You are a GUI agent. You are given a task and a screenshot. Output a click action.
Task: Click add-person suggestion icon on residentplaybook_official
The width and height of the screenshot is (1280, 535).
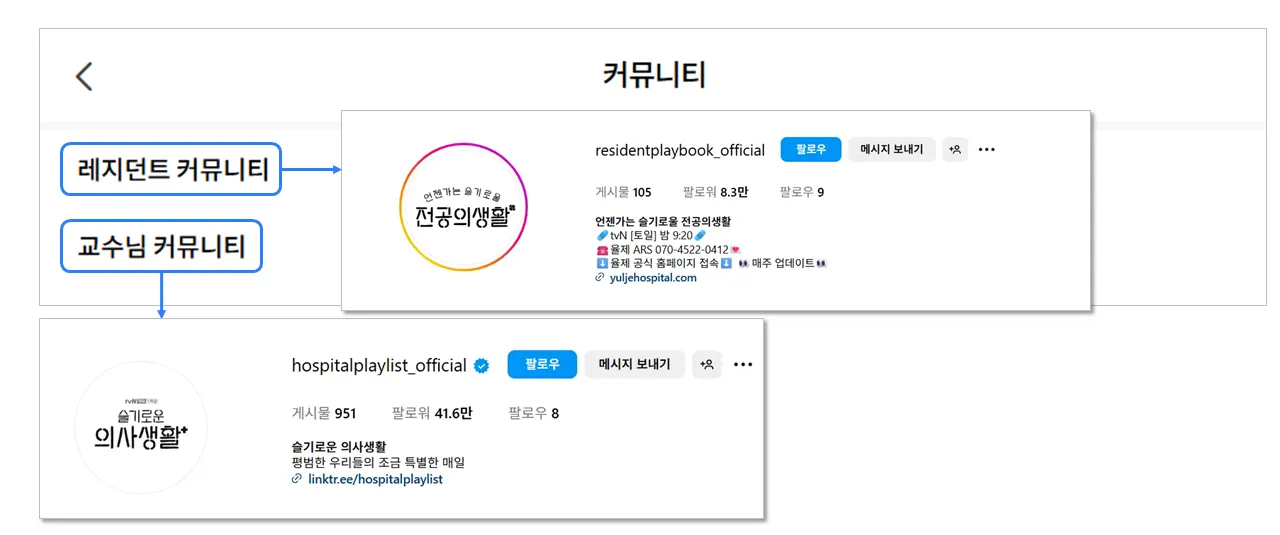click(955, 149)
